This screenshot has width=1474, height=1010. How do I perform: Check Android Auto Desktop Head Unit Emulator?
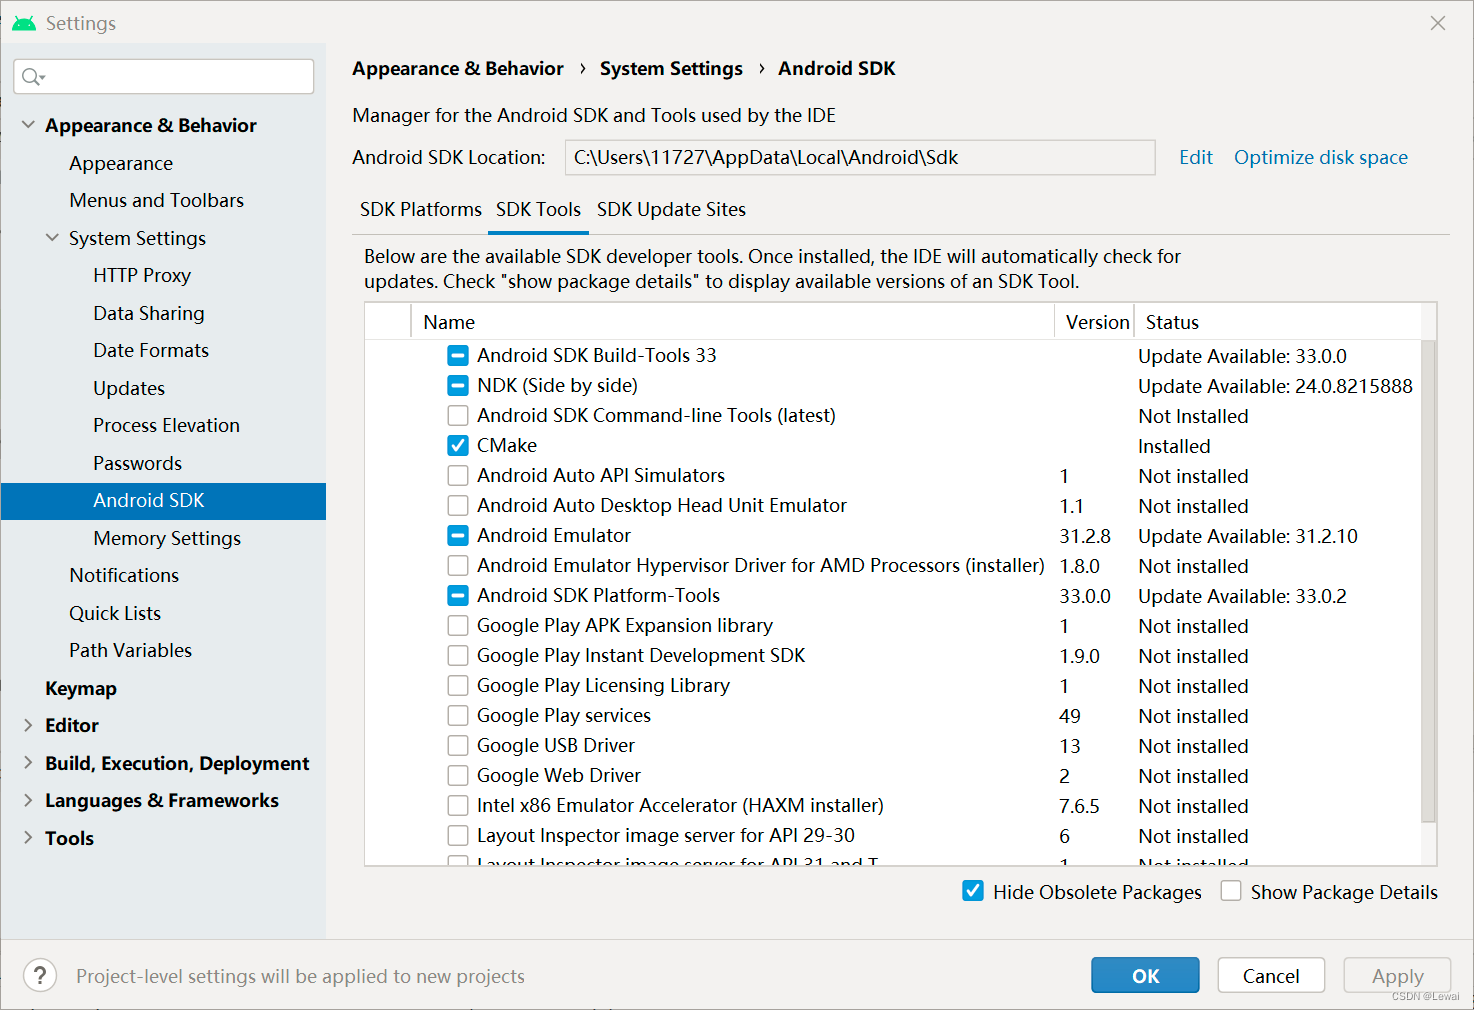coord(458,505)
